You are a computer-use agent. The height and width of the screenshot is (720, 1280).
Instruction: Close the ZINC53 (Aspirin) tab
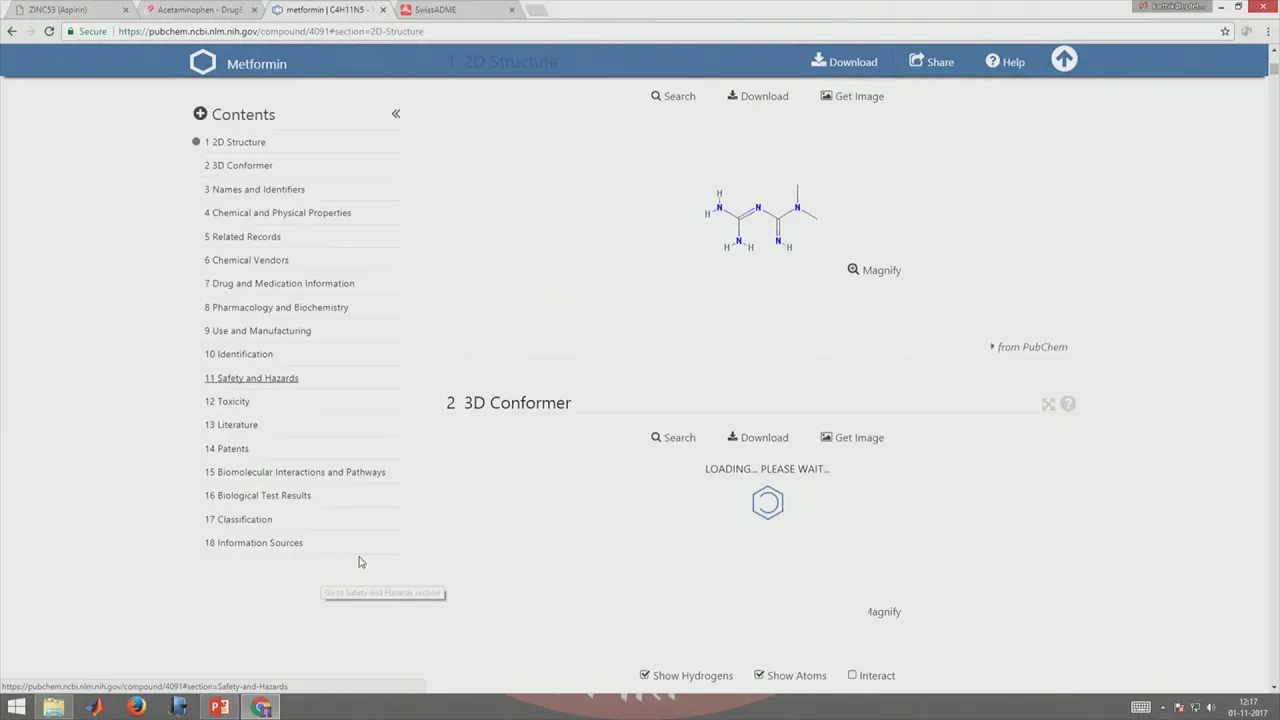point(125,10)
